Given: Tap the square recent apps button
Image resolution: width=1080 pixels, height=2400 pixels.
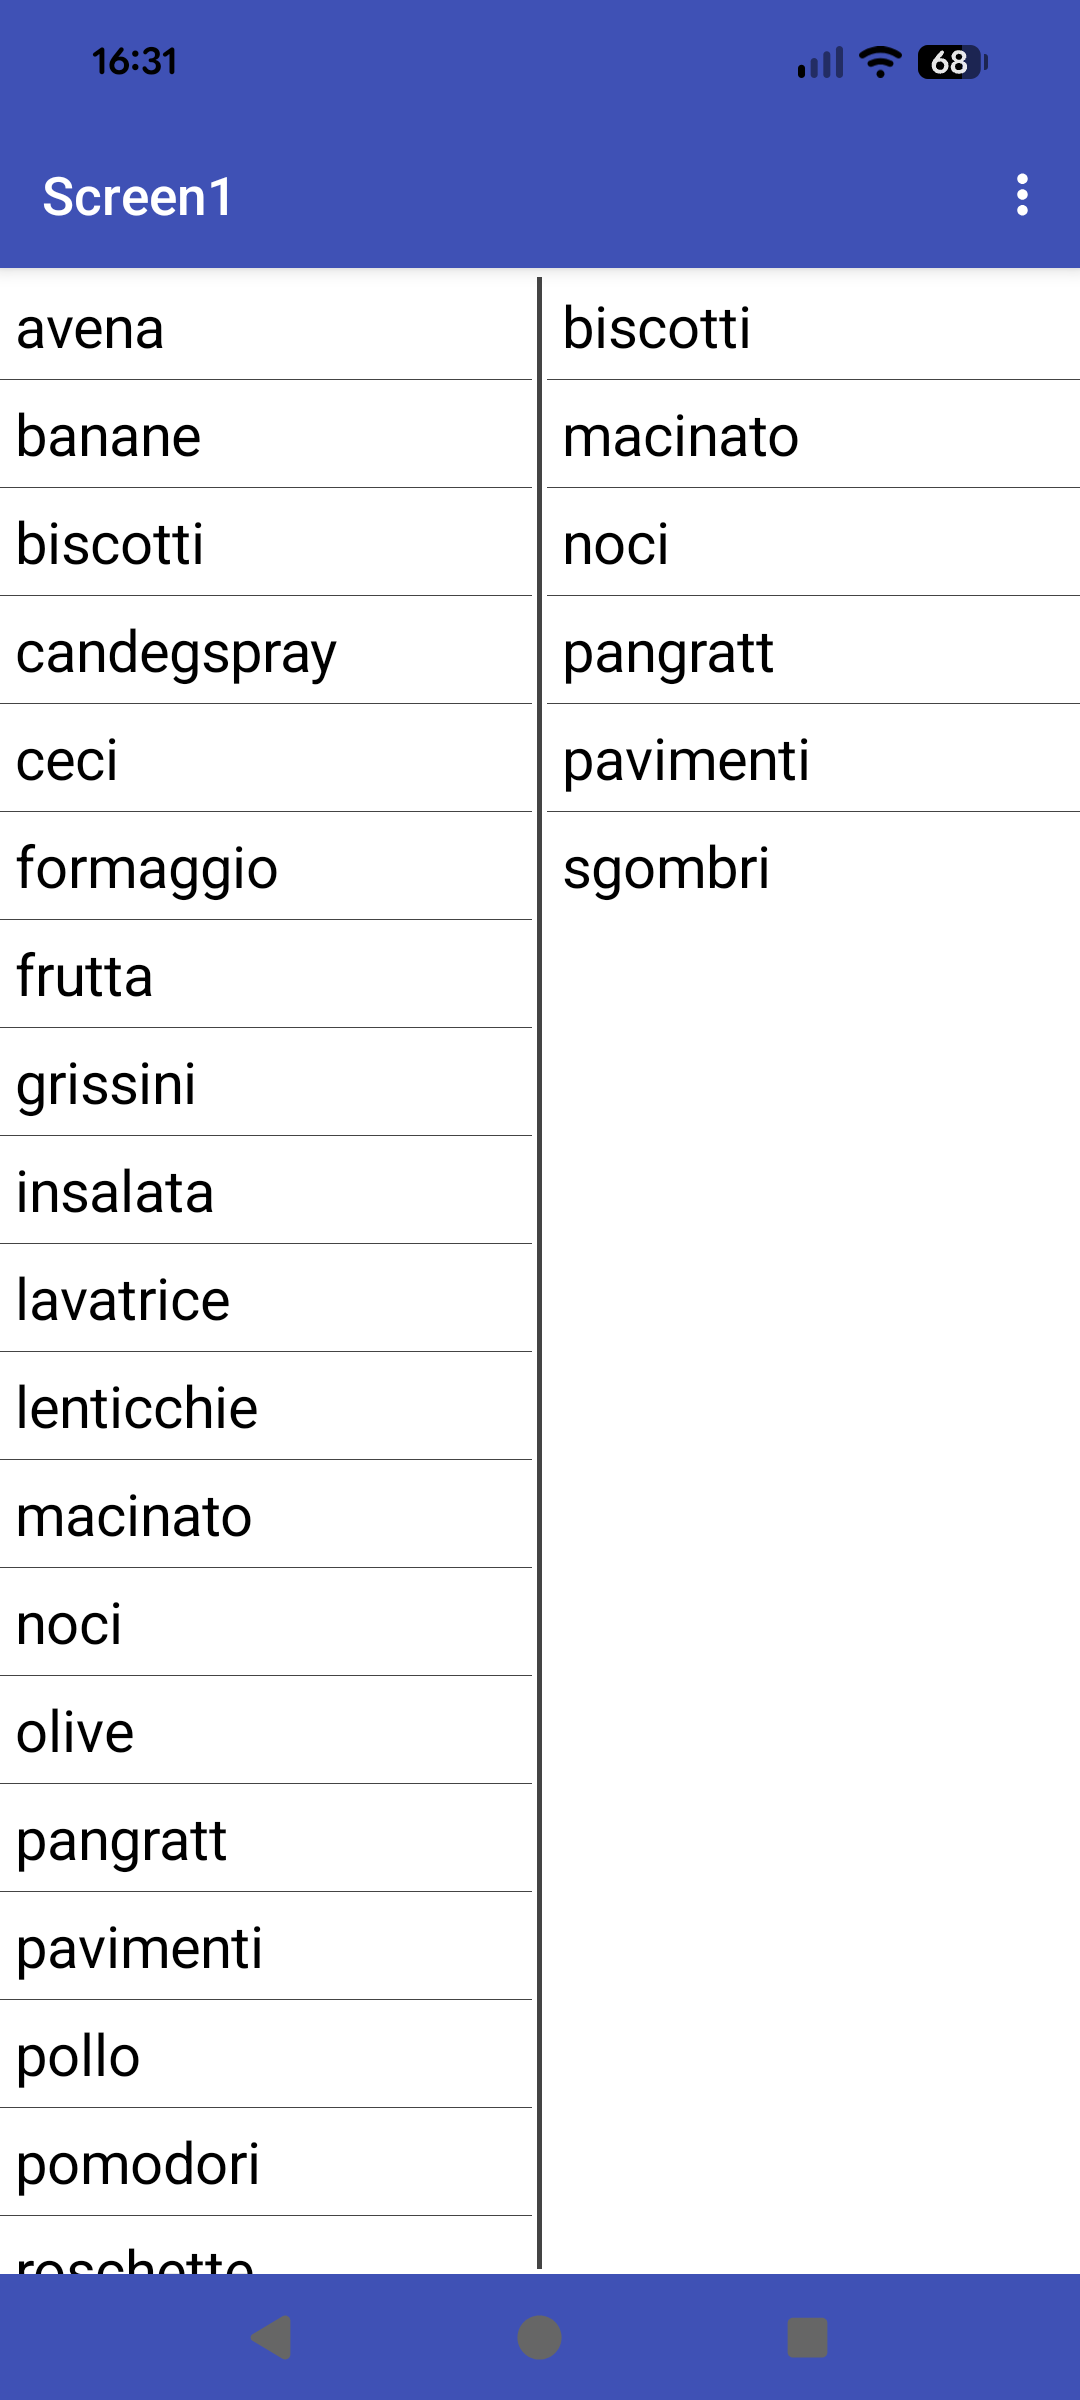Looking at the screenshot, I should click(807, 2337).
